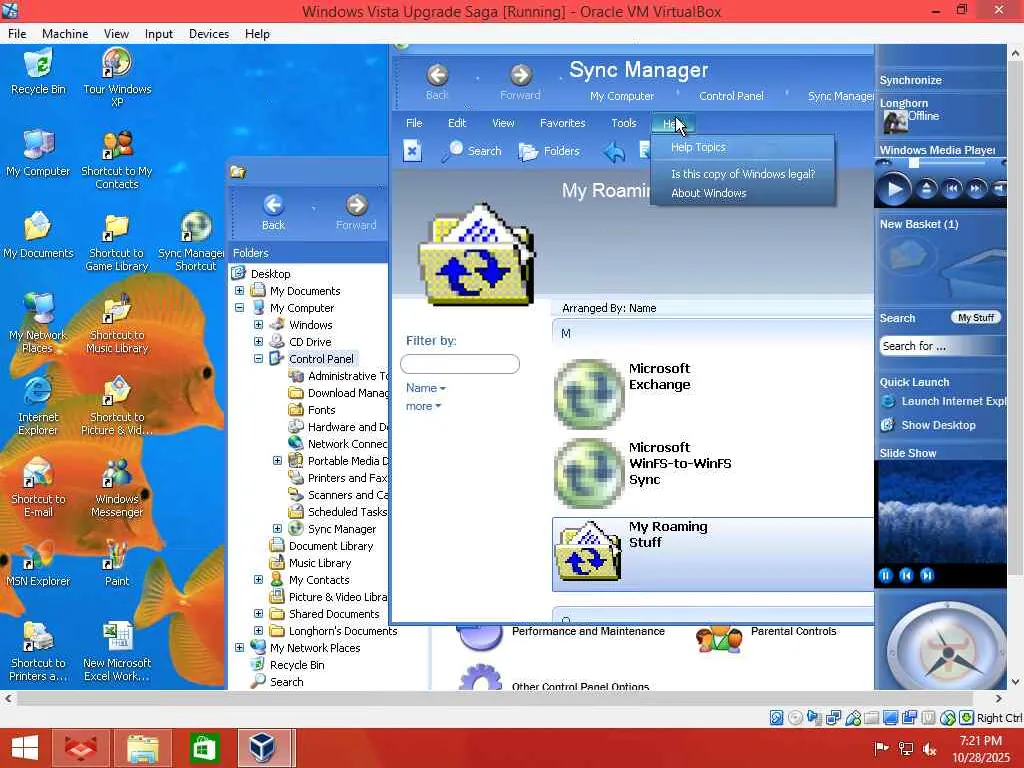Open Shortcut to Music Library icon
1024x768 pixels.
click(117, 324)
